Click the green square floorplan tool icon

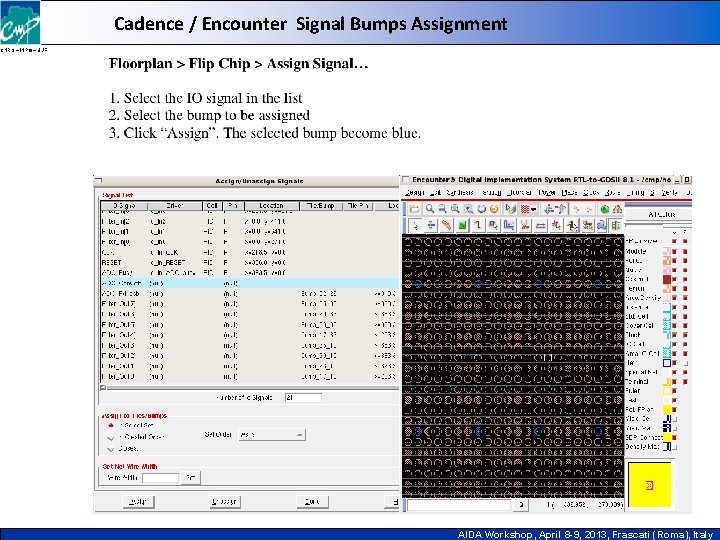click(x=462, y=225)
